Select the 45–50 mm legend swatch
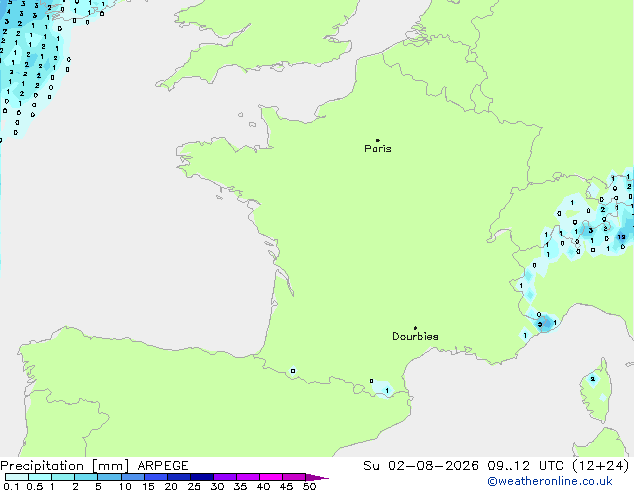Image resolution: width=634 pixels, height=490 pixels. [294, 477]
